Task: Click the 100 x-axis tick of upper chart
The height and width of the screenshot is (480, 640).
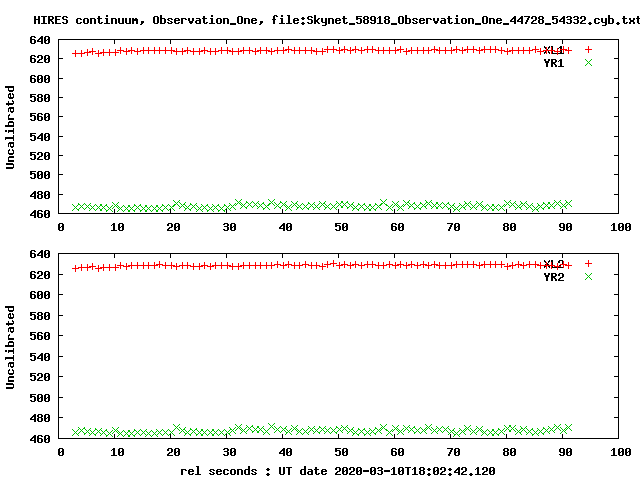Action: (x=621, y=227)
